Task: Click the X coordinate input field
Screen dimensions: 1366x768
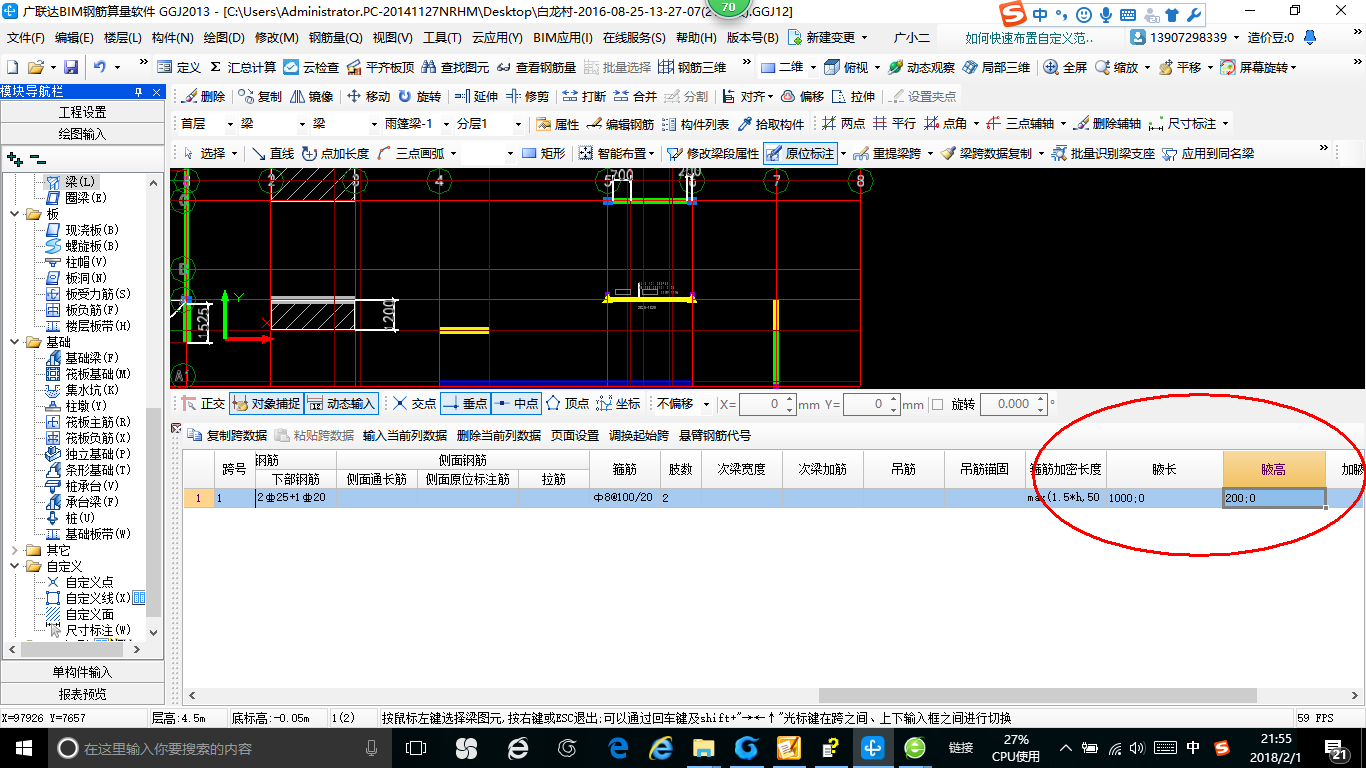Action: pos(767,404)
